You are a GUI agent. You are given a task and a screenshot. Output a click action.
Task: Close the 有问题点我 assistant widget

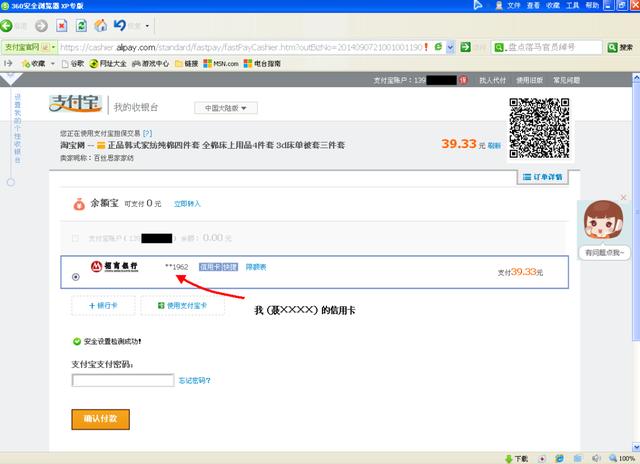(x=623, y=198)
